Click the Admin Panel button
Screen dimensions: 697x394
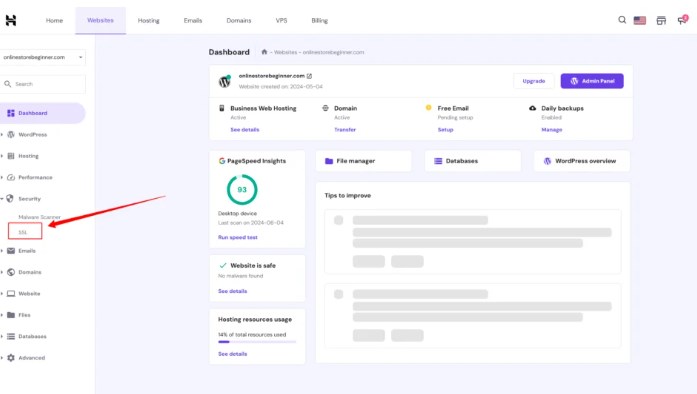[x=592, y=81]
